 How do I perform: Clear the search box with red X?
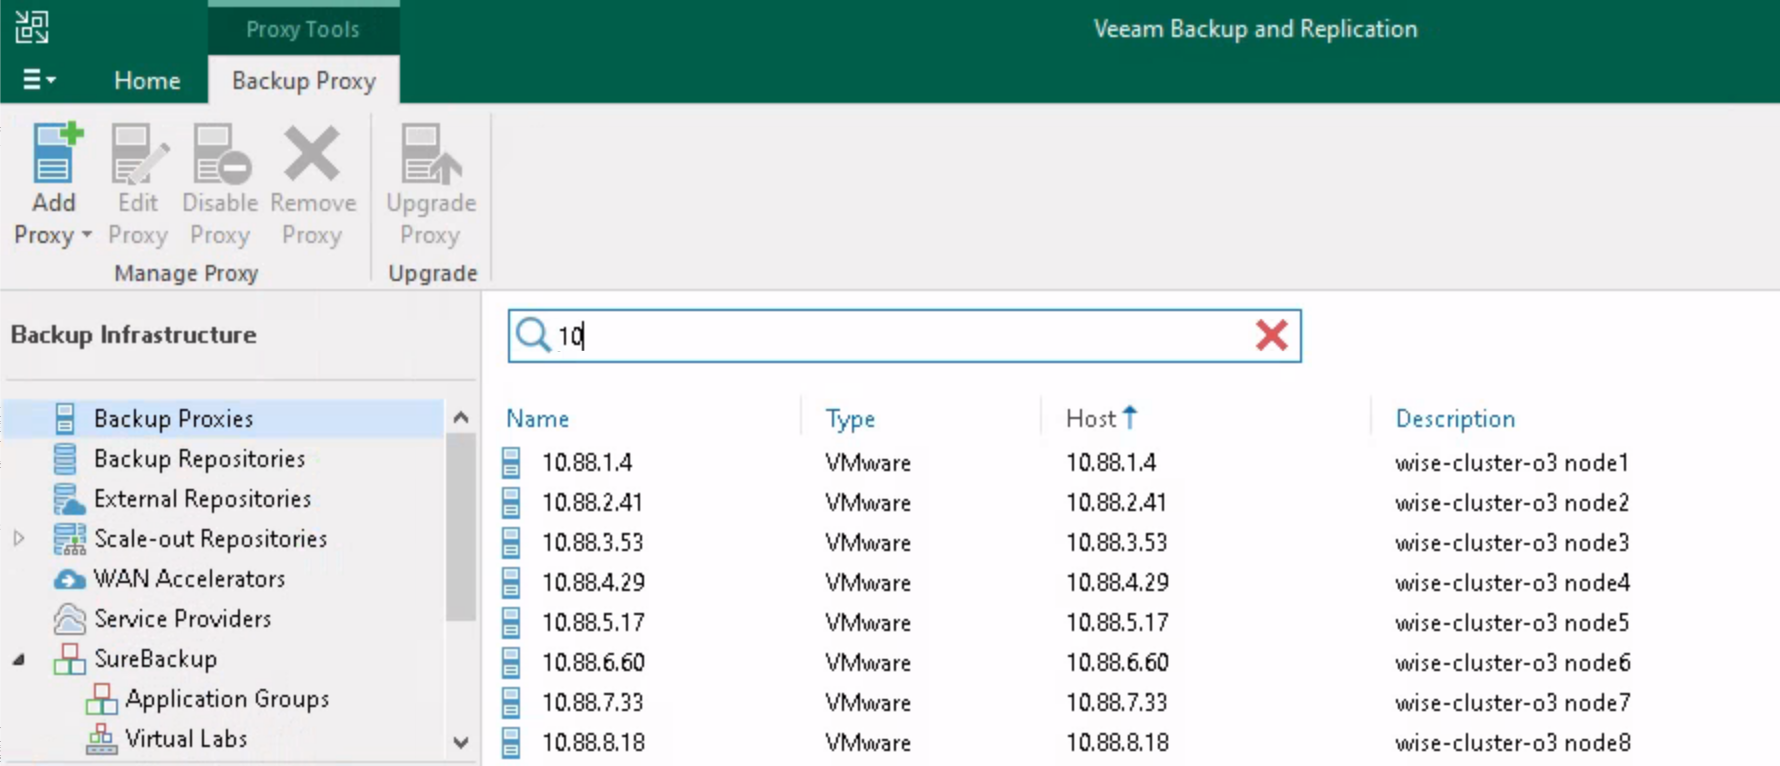(1271, 335)
